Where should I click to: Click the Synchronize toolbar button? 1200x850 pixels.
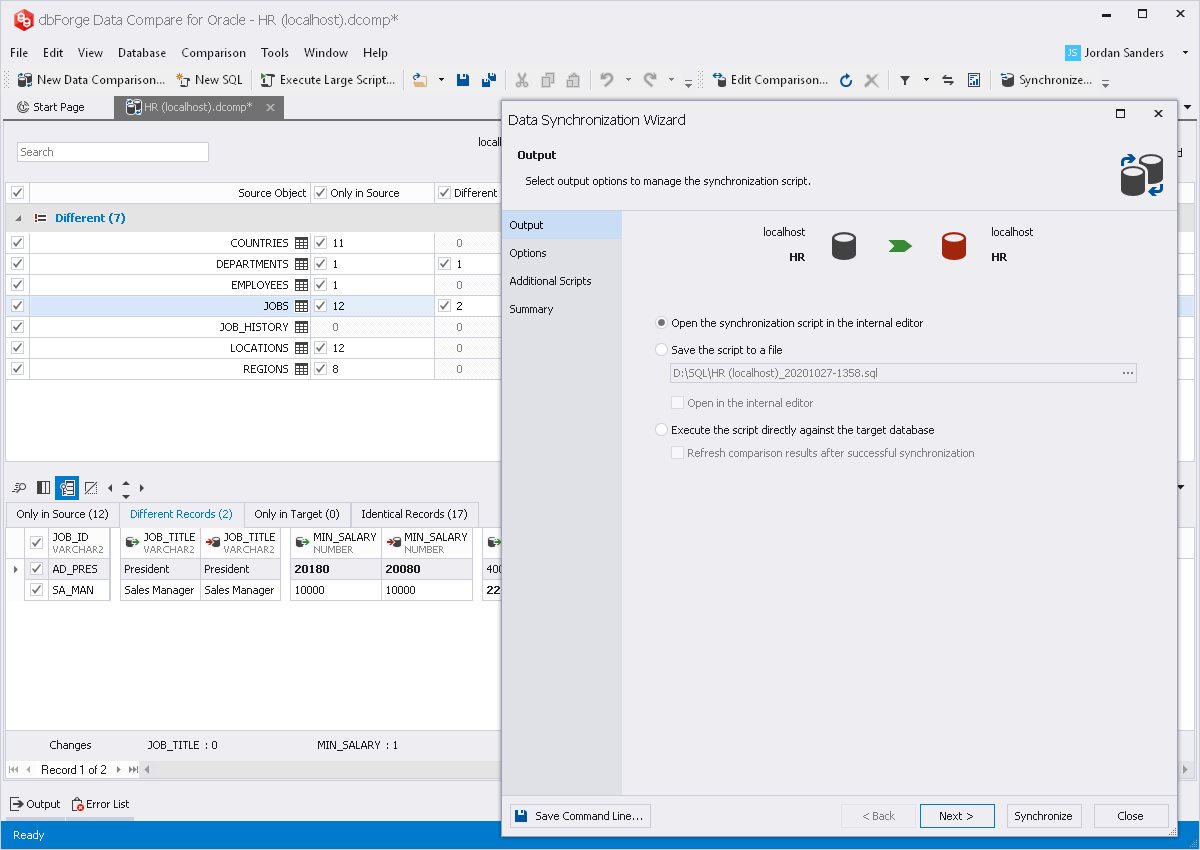1046,80
